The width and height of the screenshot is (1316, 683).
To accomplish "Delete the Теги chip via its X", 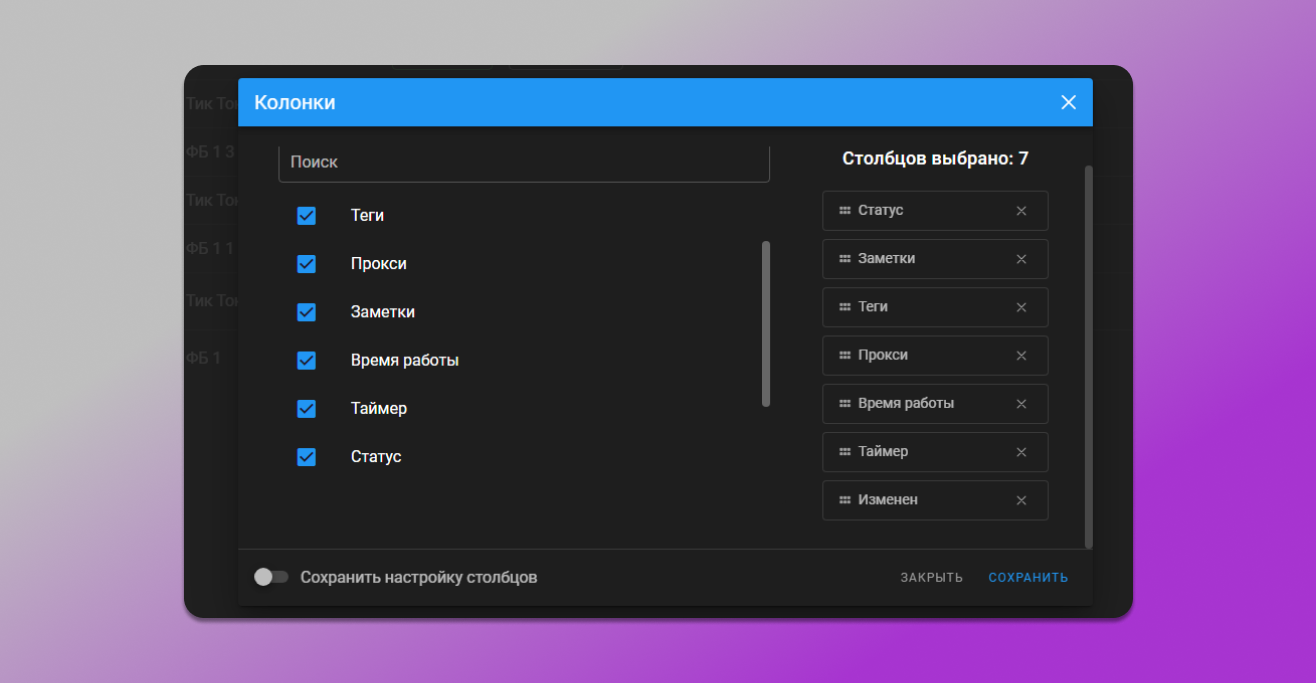I will [1021, 308].
